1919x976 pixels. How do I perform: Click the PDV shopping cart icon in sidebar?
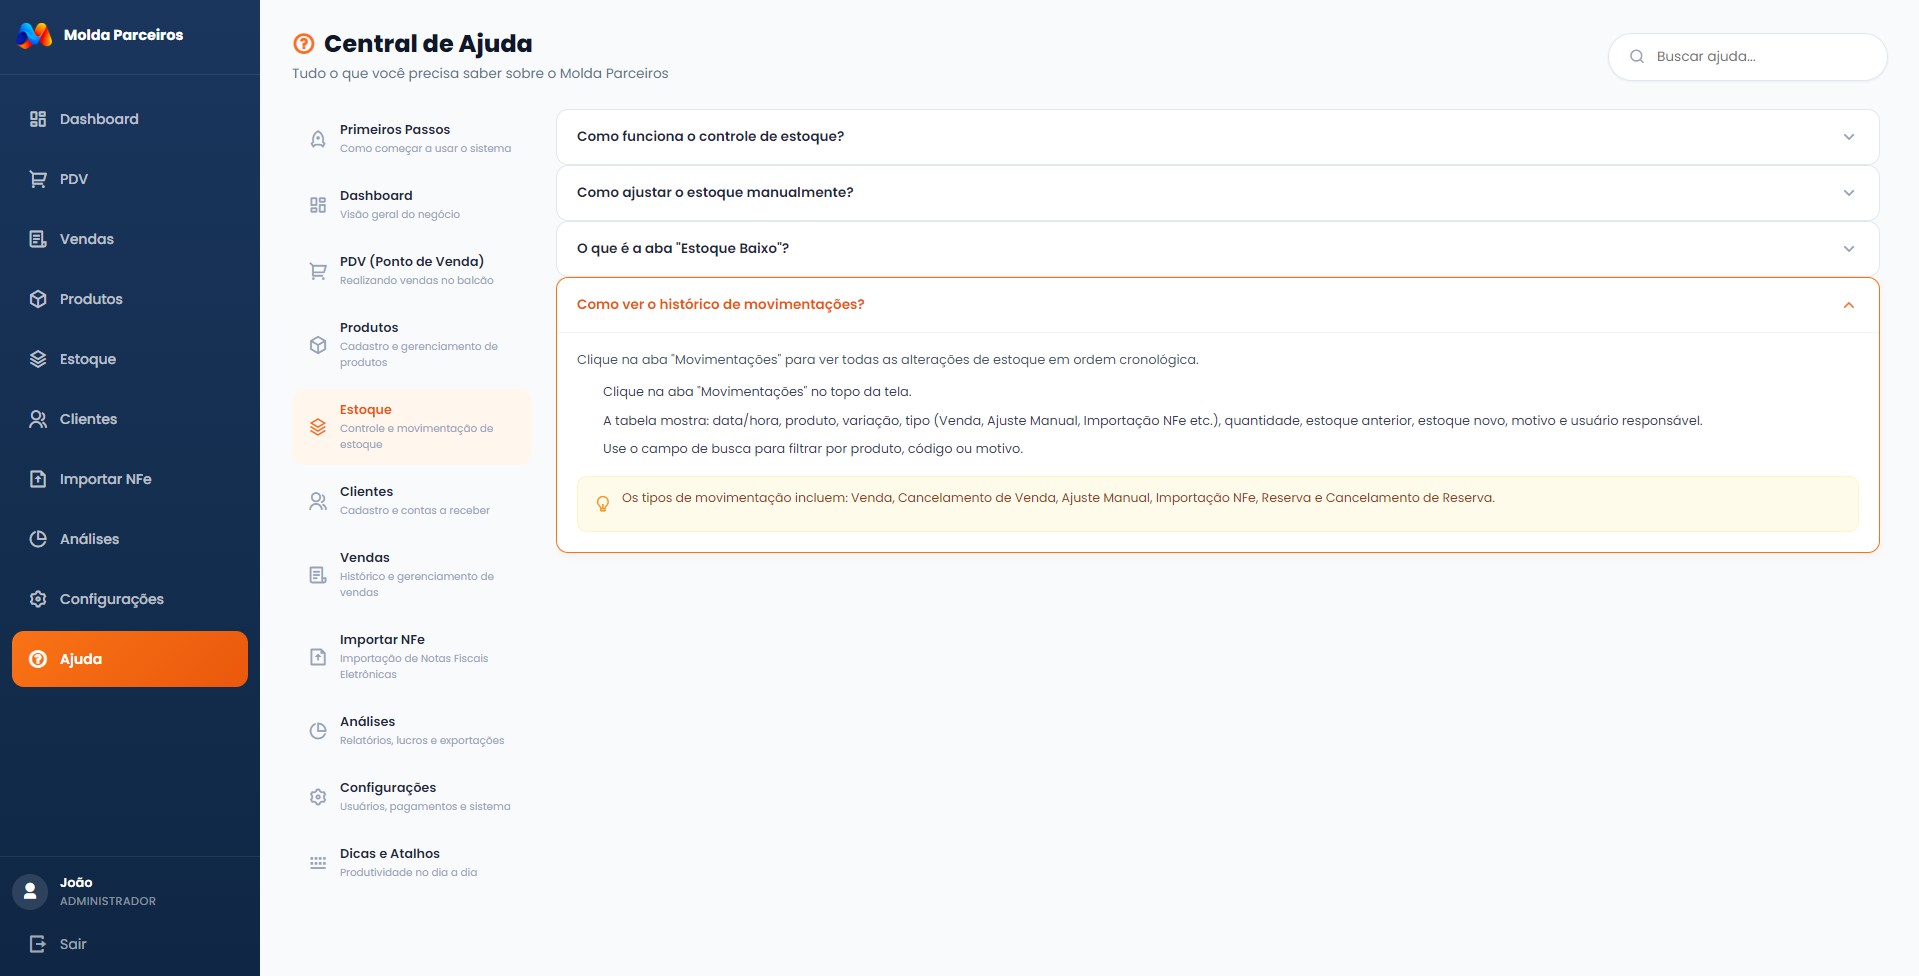pos(38,179)
